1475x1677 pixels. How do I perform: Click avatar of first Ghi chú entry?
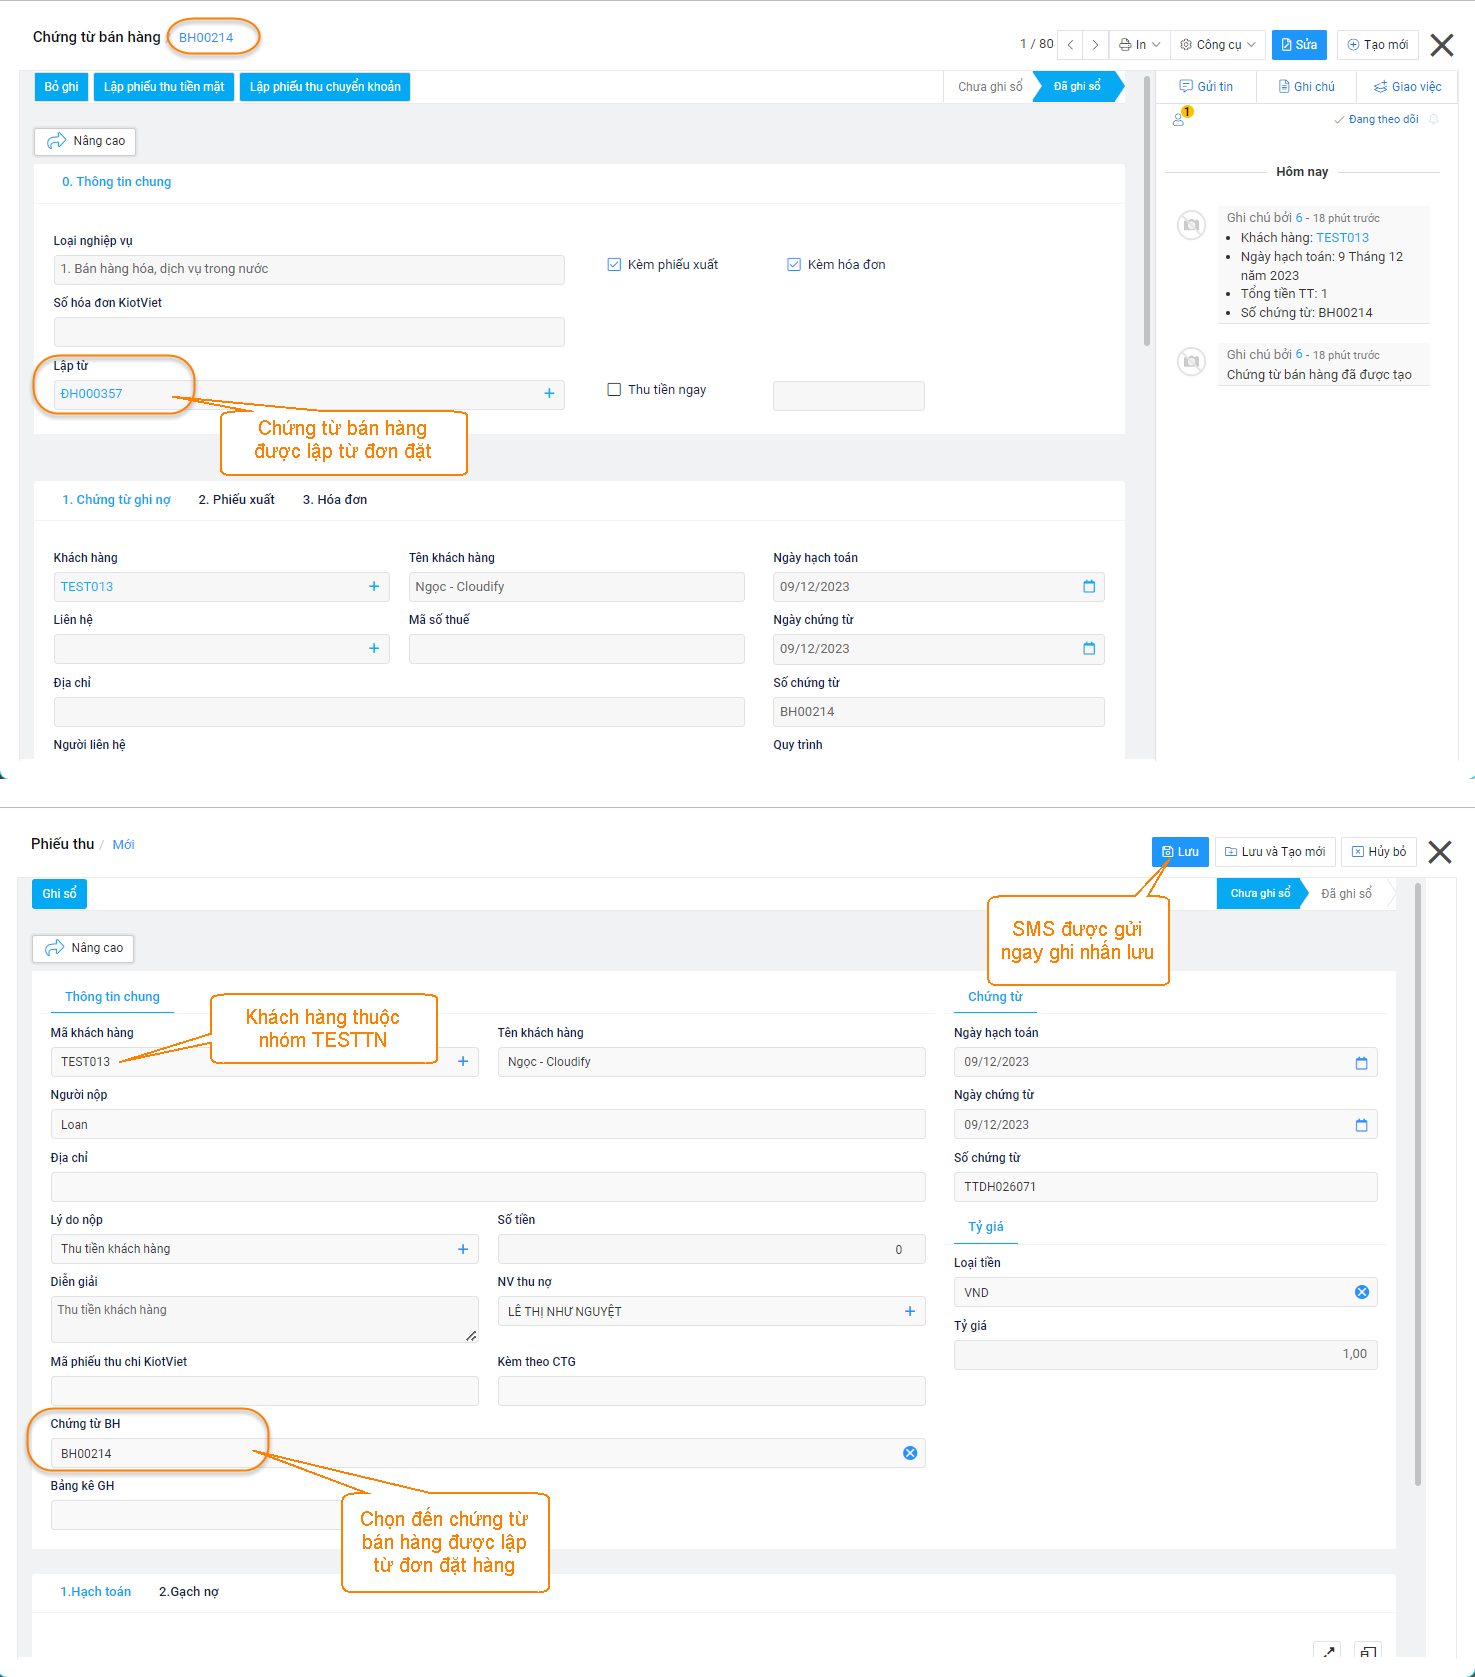[x=1191, y=225]
